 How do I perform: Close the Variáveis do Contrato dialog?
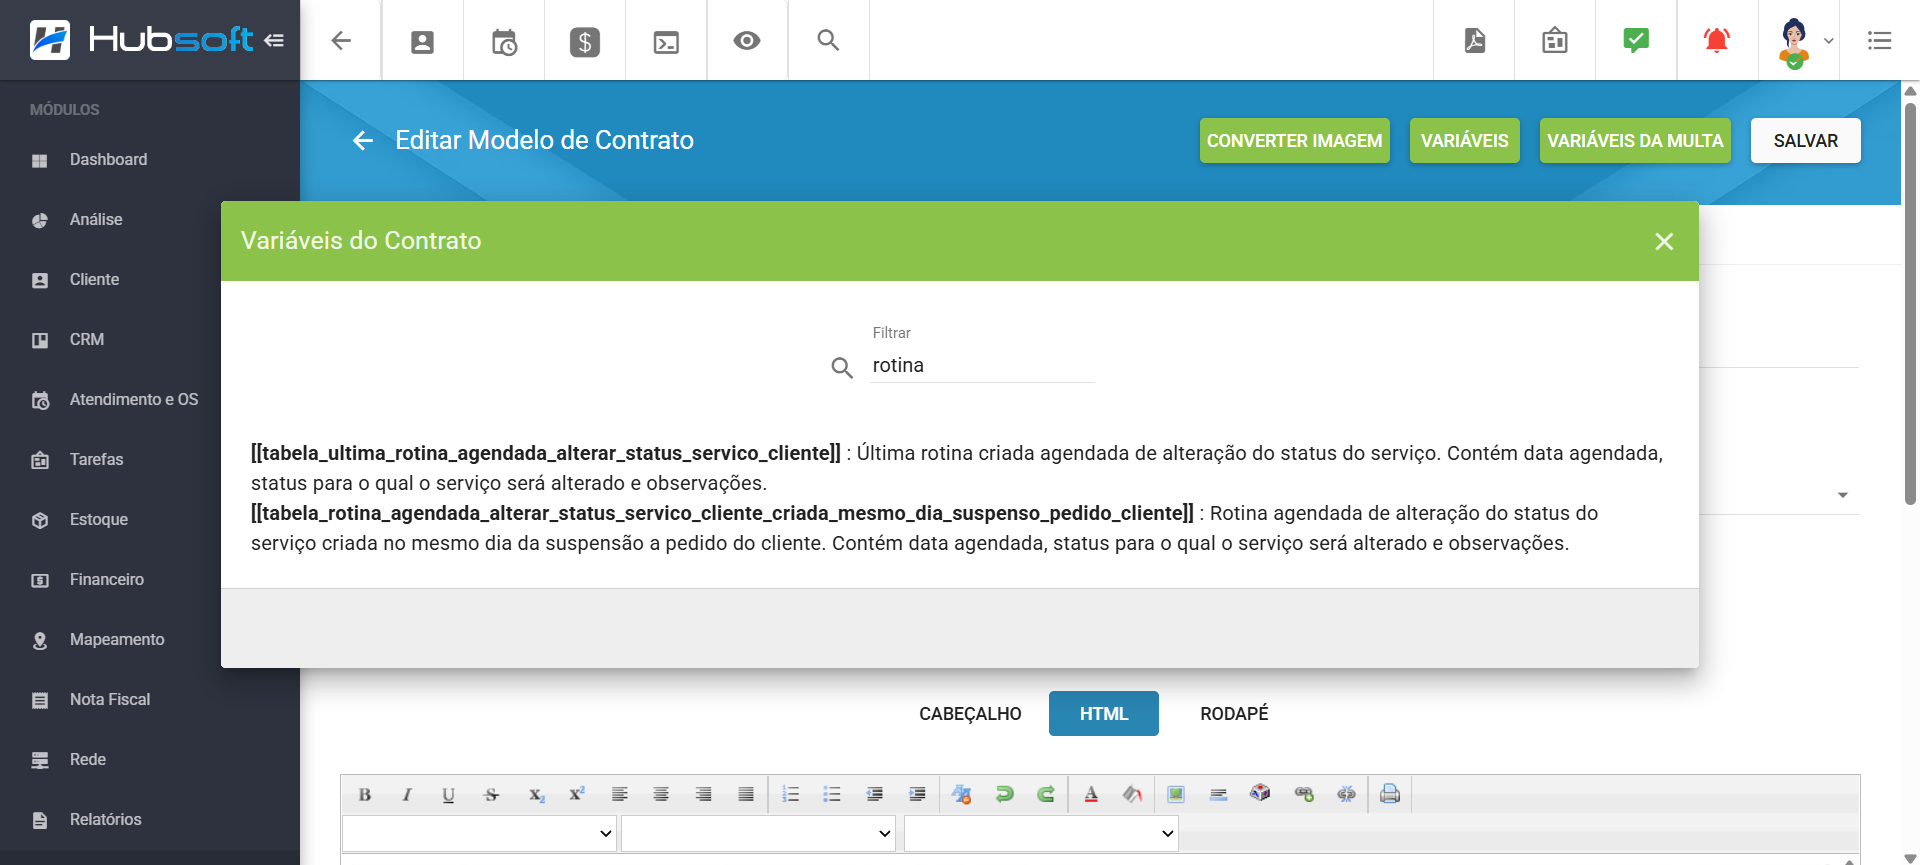(x=1664, y=241)
